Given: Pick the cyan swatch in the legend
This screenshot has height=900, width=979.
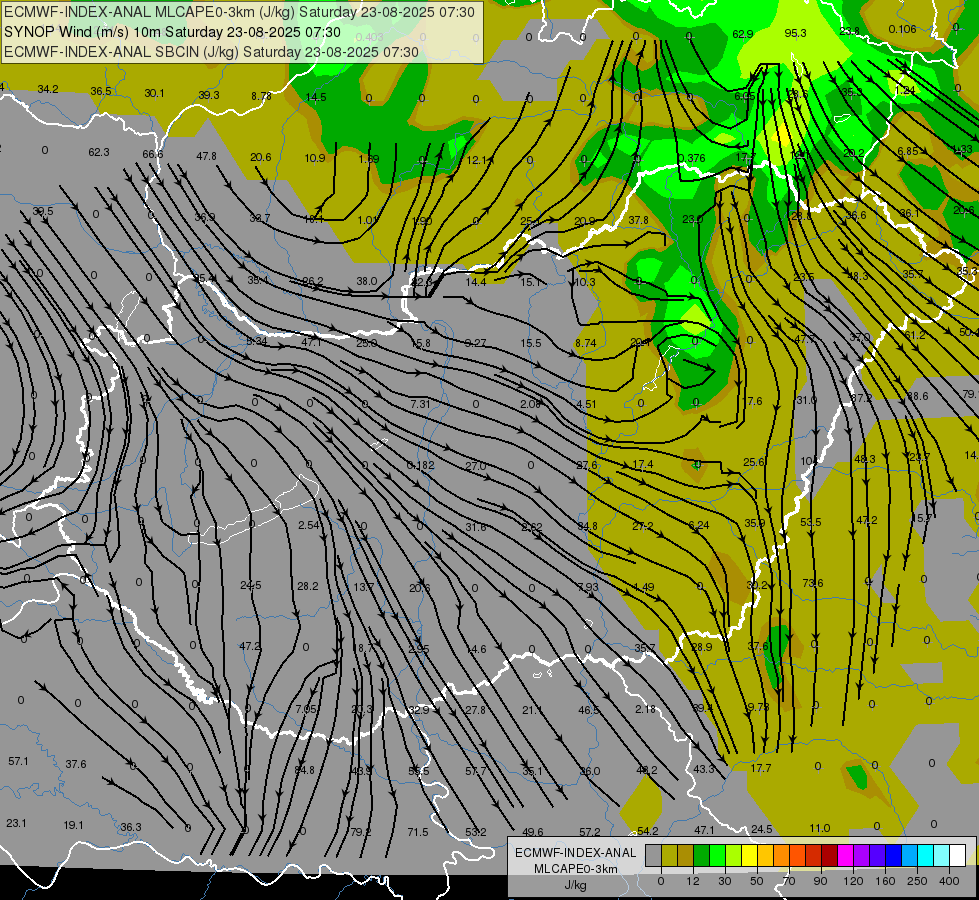Looking at the screenshot, I should pos(925,855).
